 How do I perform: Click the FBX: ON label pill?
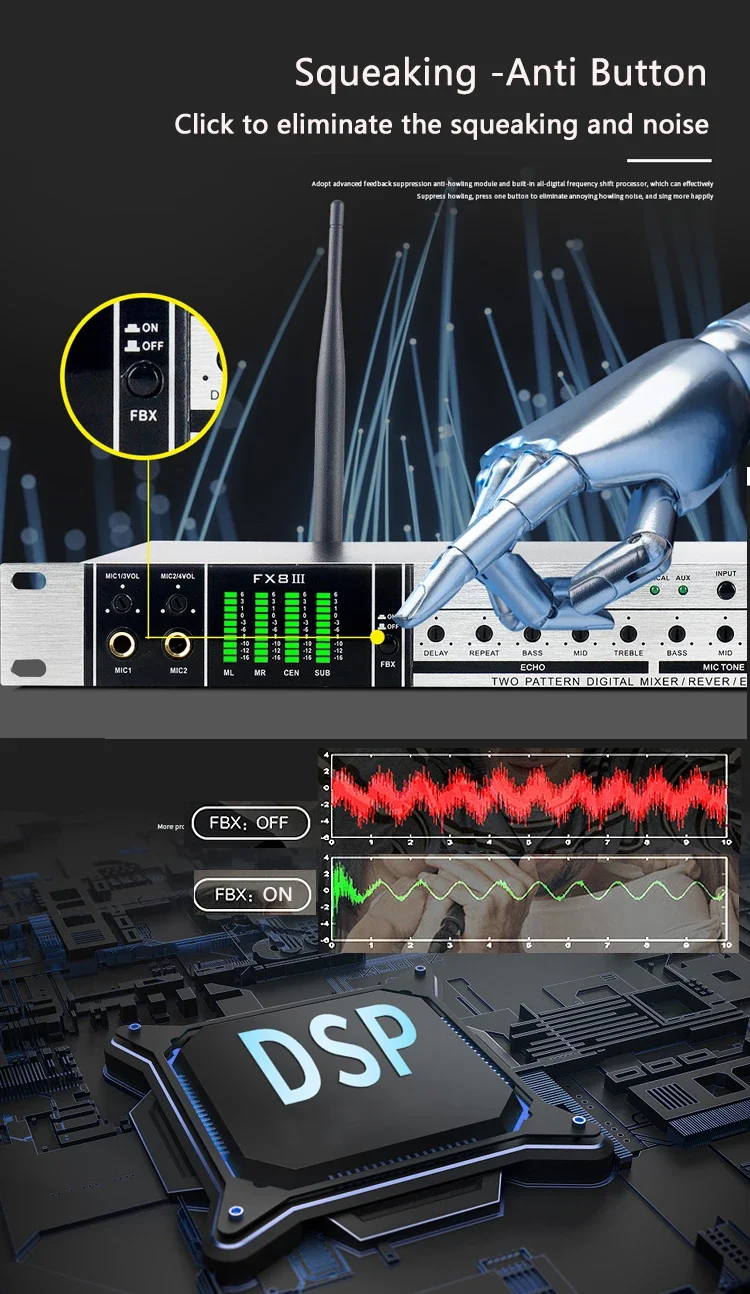253,894
